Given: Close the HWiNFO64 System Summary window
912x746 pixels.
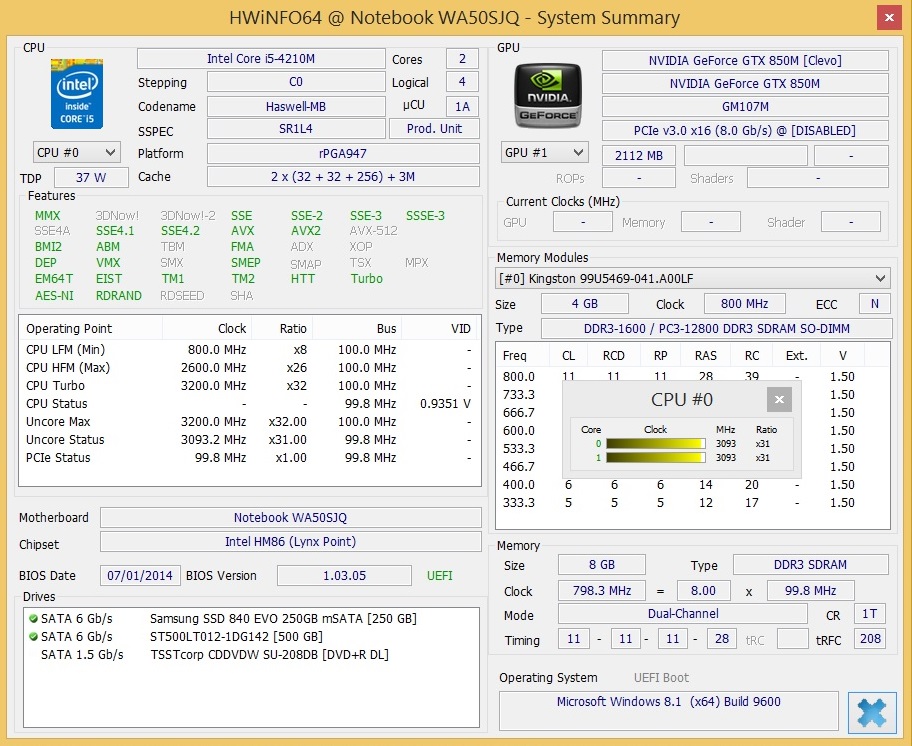Looking at the screenshot, I should coord(889,17).
